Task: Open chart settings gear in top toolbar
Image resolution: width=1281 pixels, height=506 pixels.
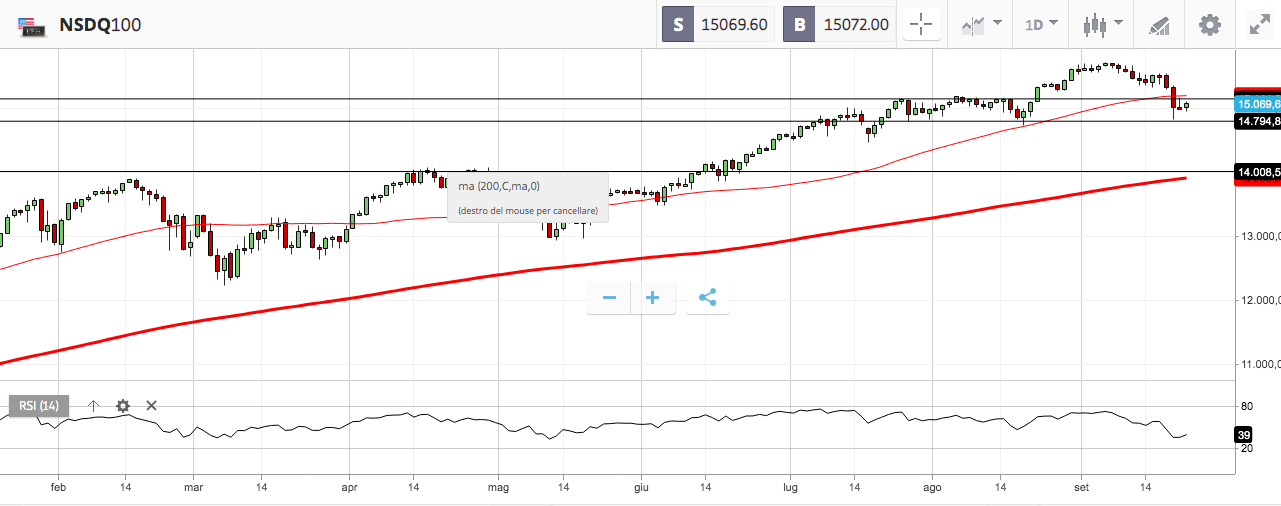Action: [x=1209, y=24]
